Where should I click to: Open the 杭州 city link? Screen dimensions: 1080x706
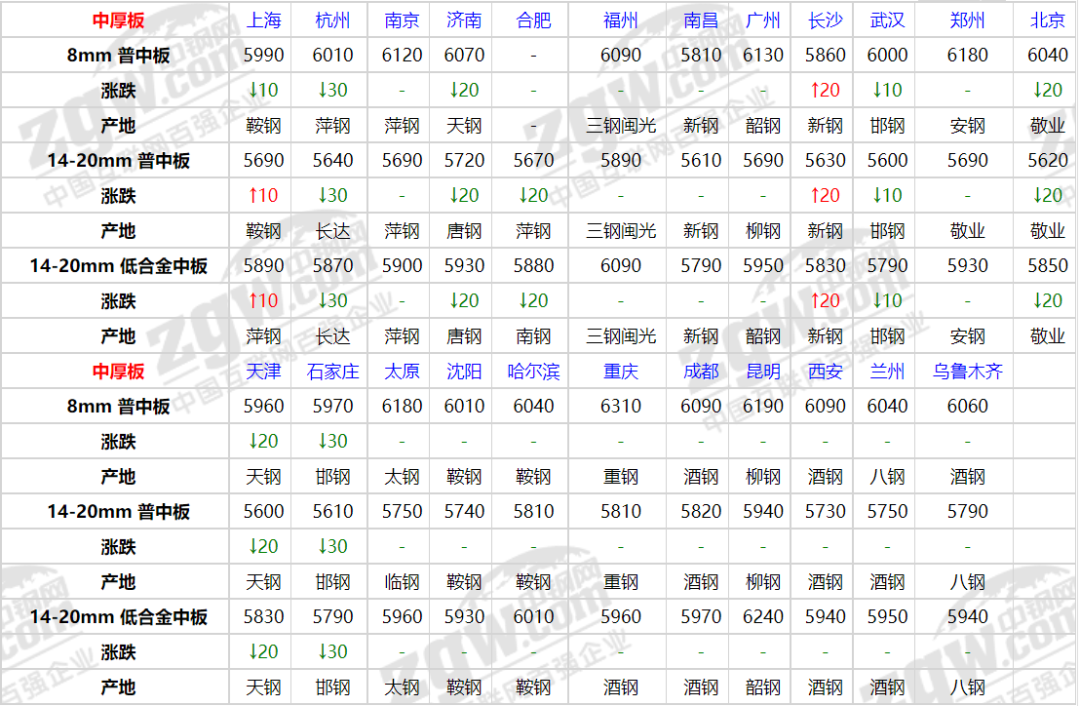pos(333,20)
